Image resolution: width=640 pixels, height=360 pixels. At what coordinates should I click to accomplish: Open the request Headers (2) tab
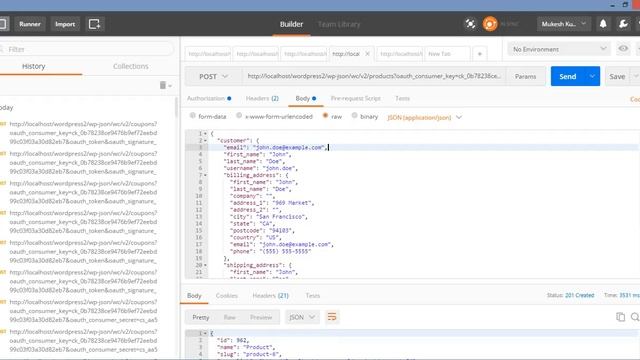click(x=262, y=98)
